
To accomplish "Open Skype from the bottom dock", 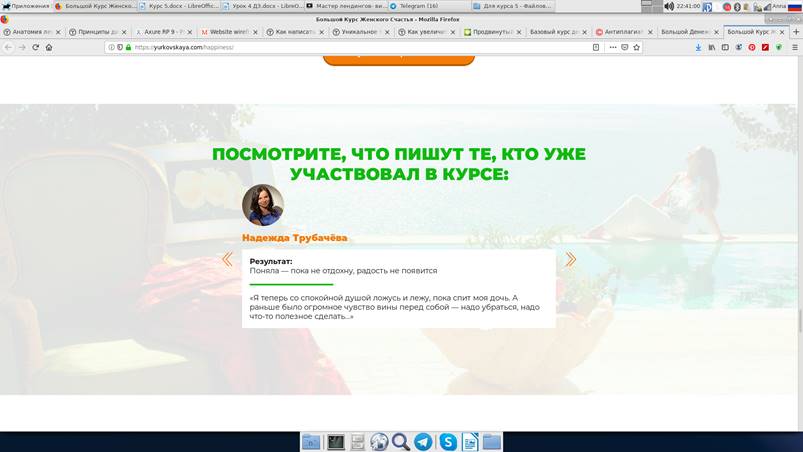I will (x=447, y=441).
